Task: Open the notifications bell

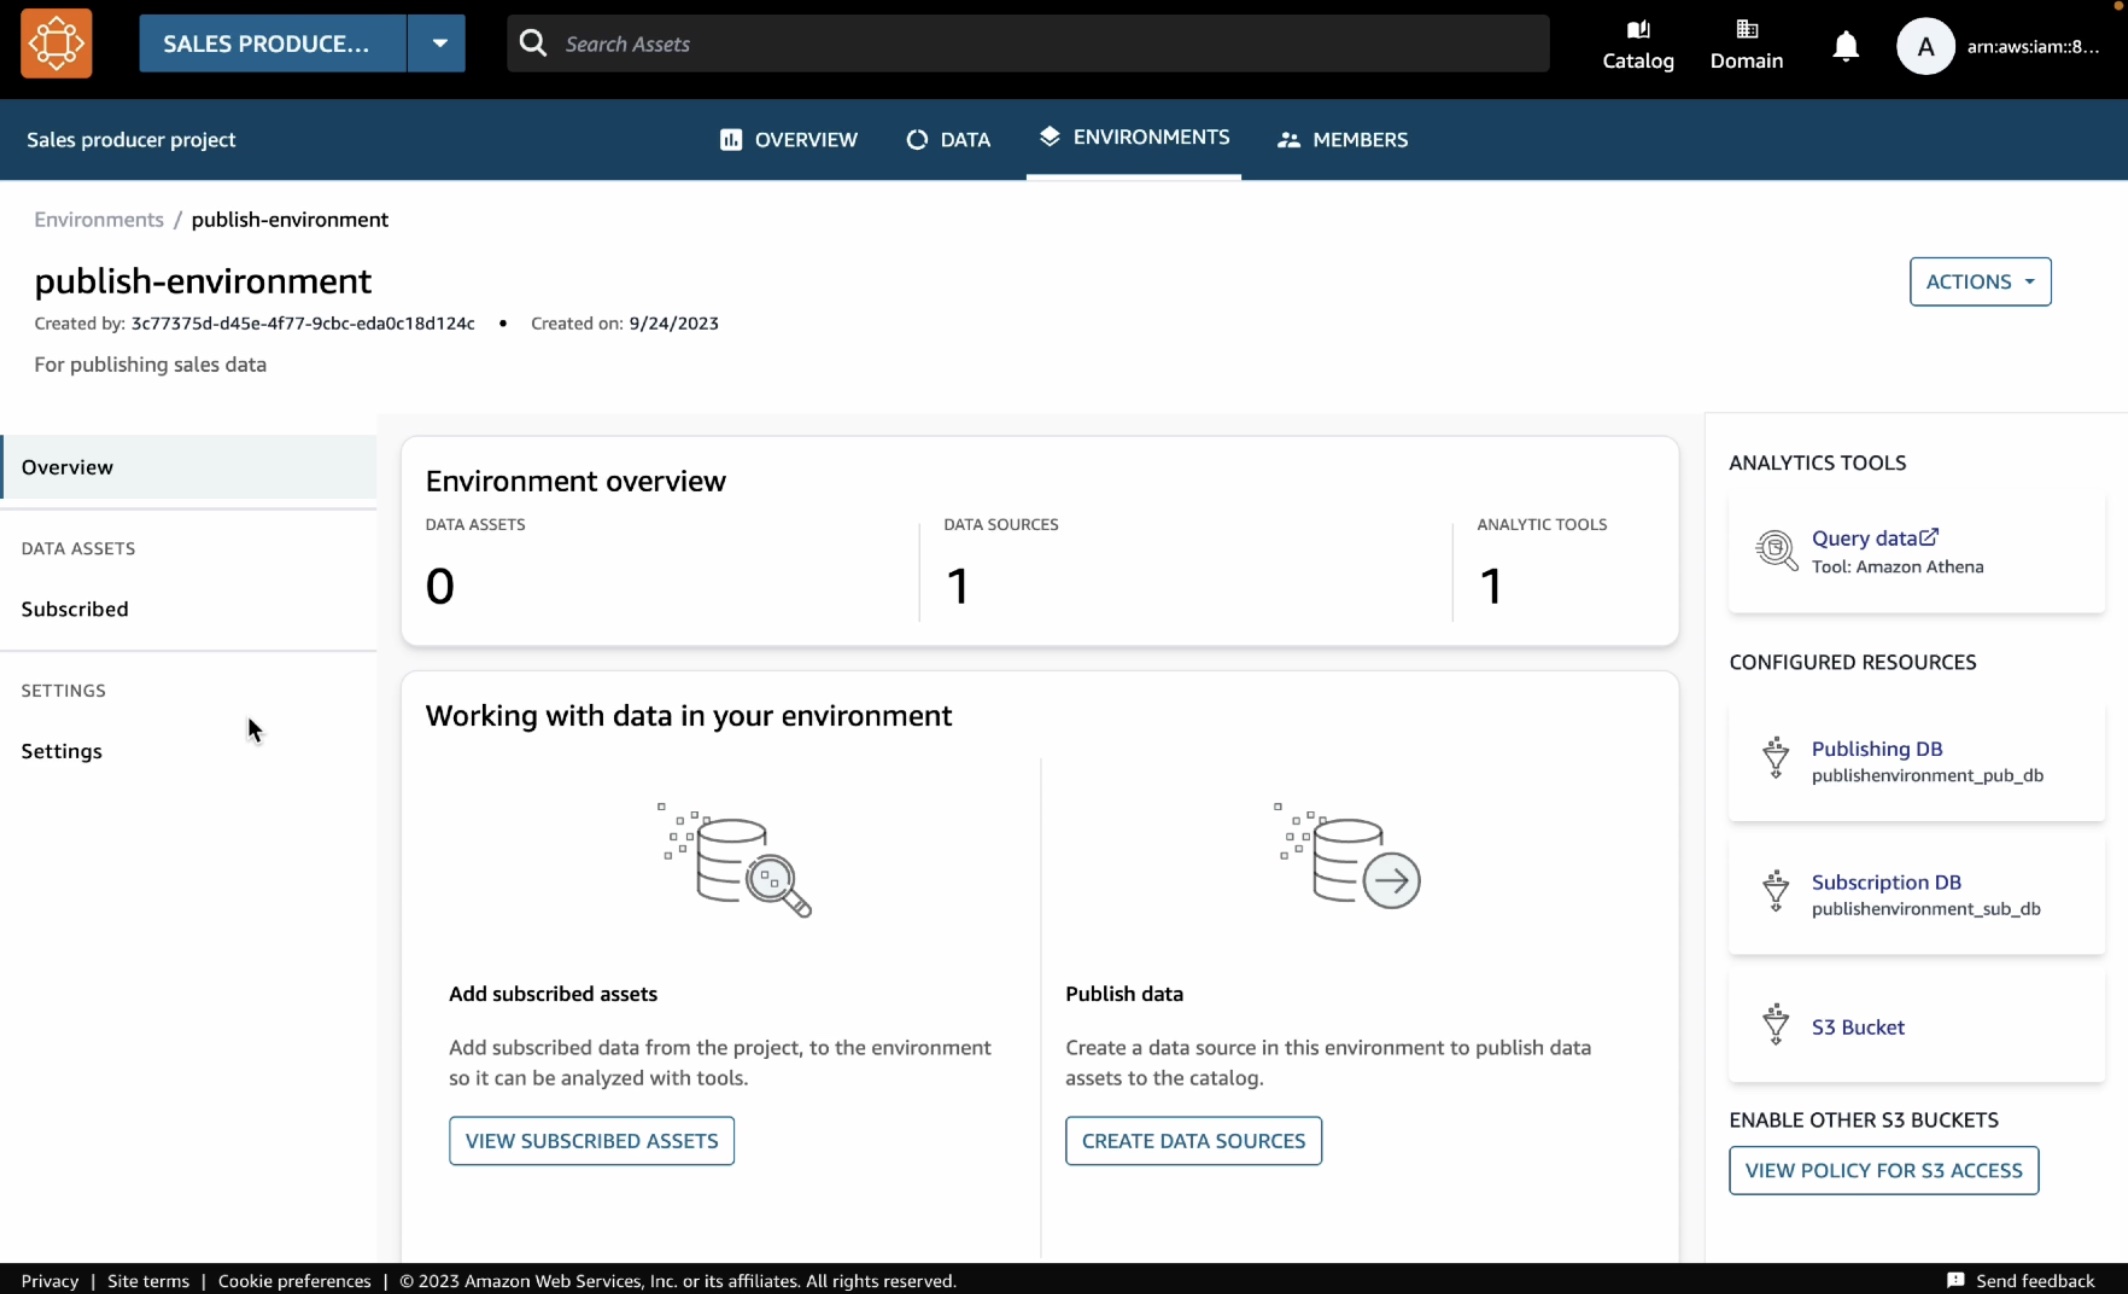Action: (1845, 46)
